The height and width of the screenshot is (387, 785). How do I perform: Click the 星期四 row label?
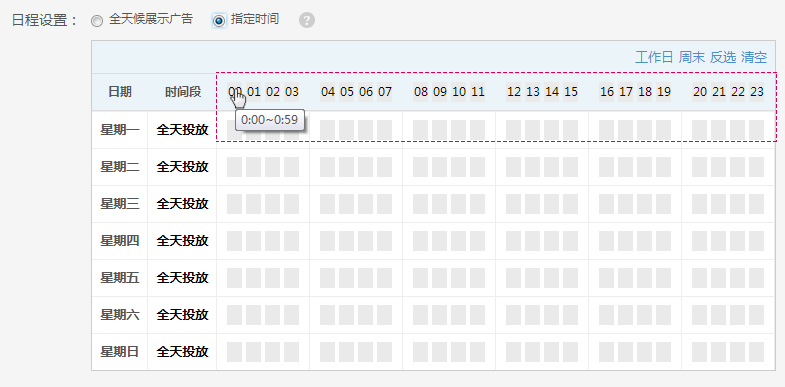[x=120, y=241]
